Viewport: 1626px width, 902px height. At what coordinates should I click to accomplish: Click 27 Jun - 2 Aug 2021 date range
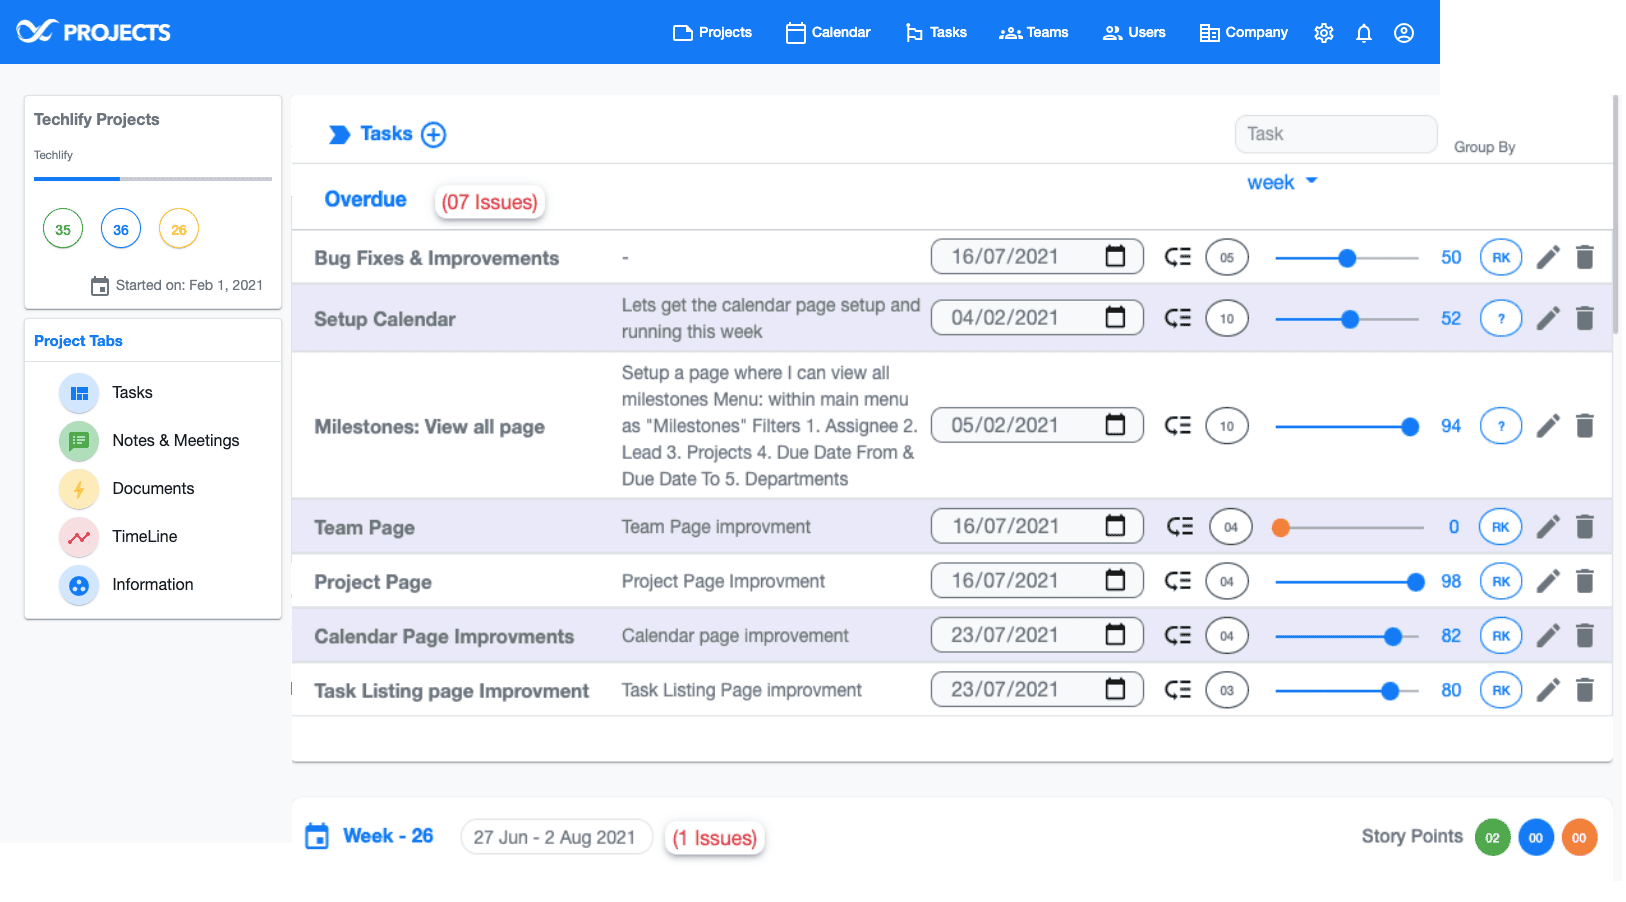coord(556,837)
